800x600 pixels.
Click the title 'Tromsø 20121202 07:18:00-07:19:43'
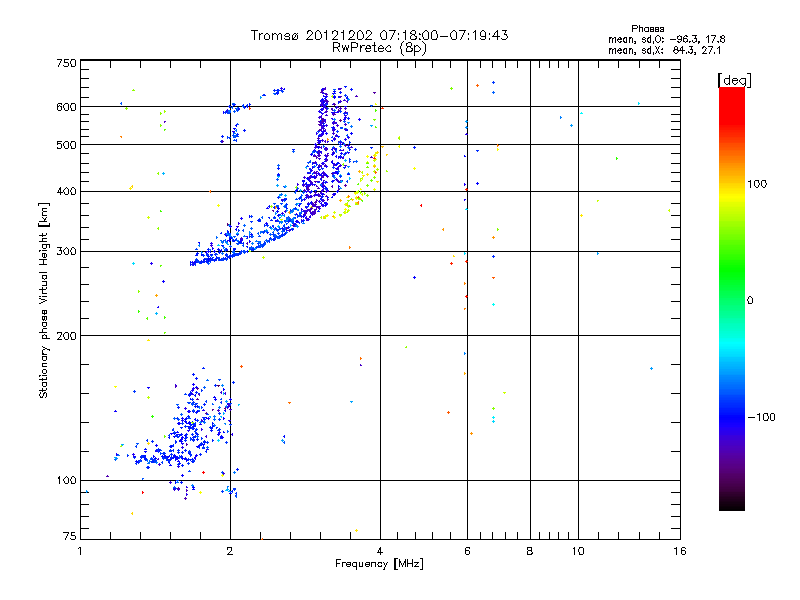click(x=379, y=35)
